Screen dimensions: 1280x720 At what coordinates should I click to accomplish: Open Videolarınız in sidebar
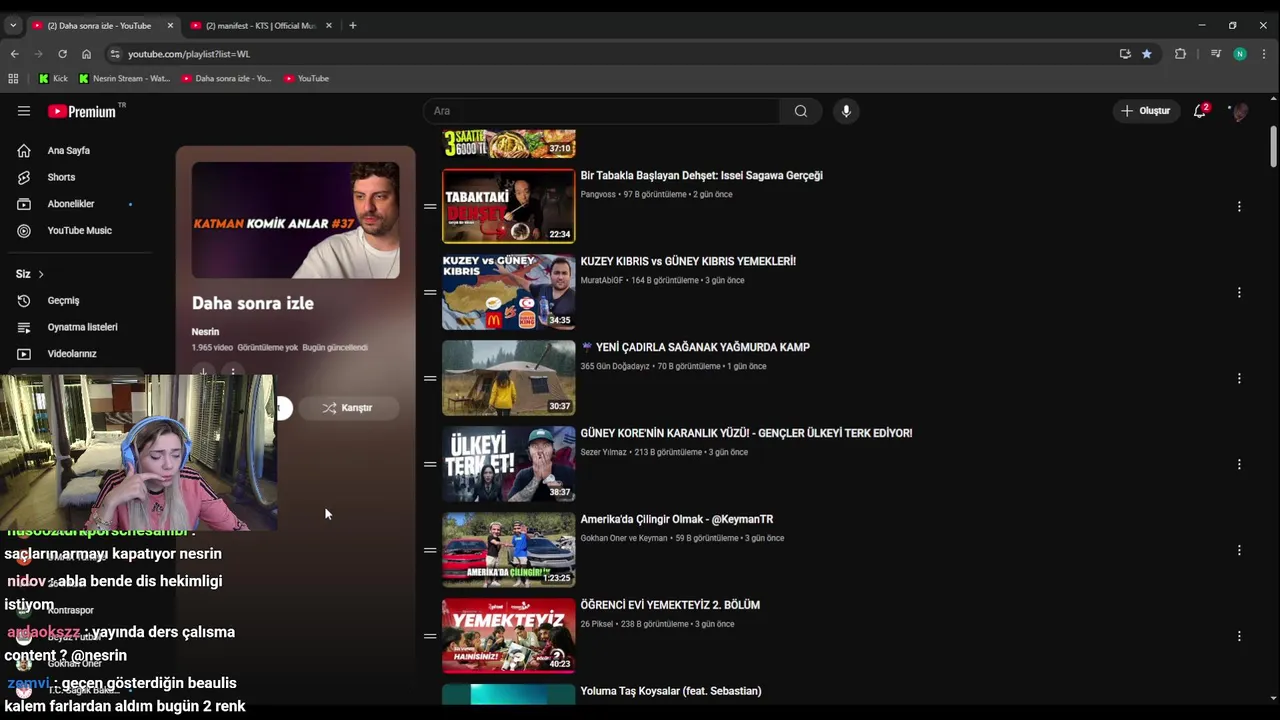[72, 354]
